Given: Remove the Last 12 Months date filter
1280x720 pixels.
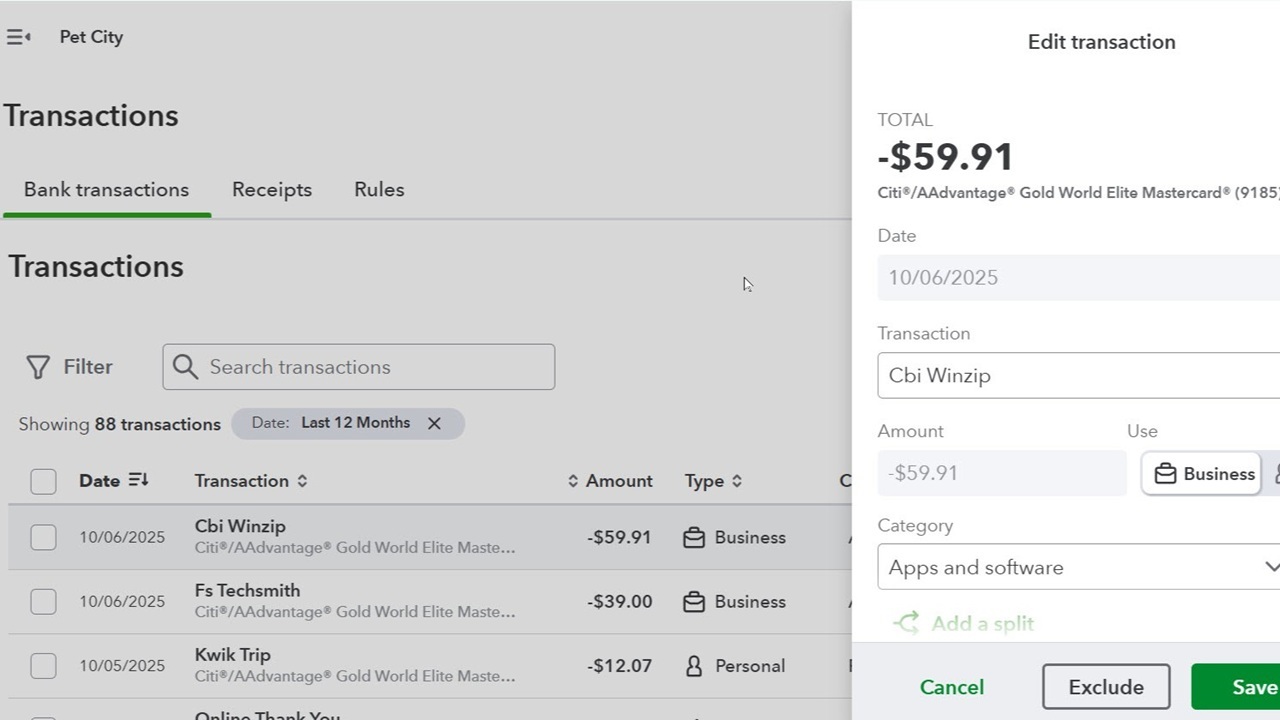Looking at the screenshot, I should pos(434,423).
